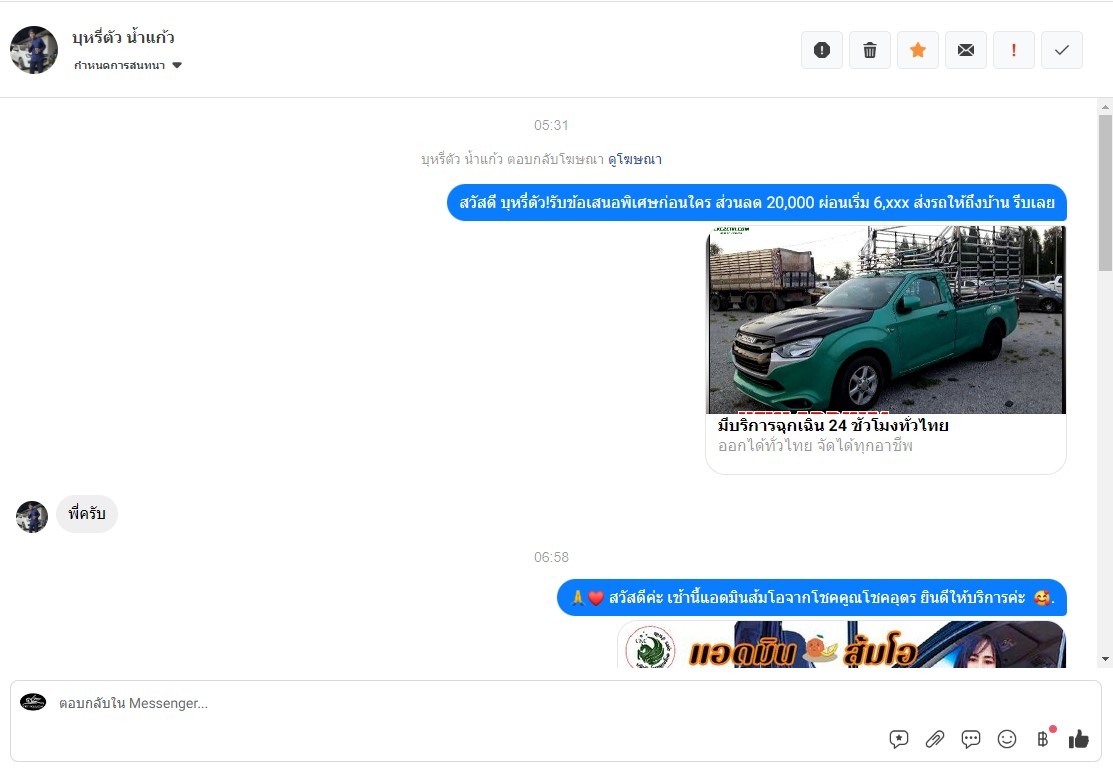Send a thumbs-up like
Viewport: 1113px width, 769px height.
(1078, 739)
